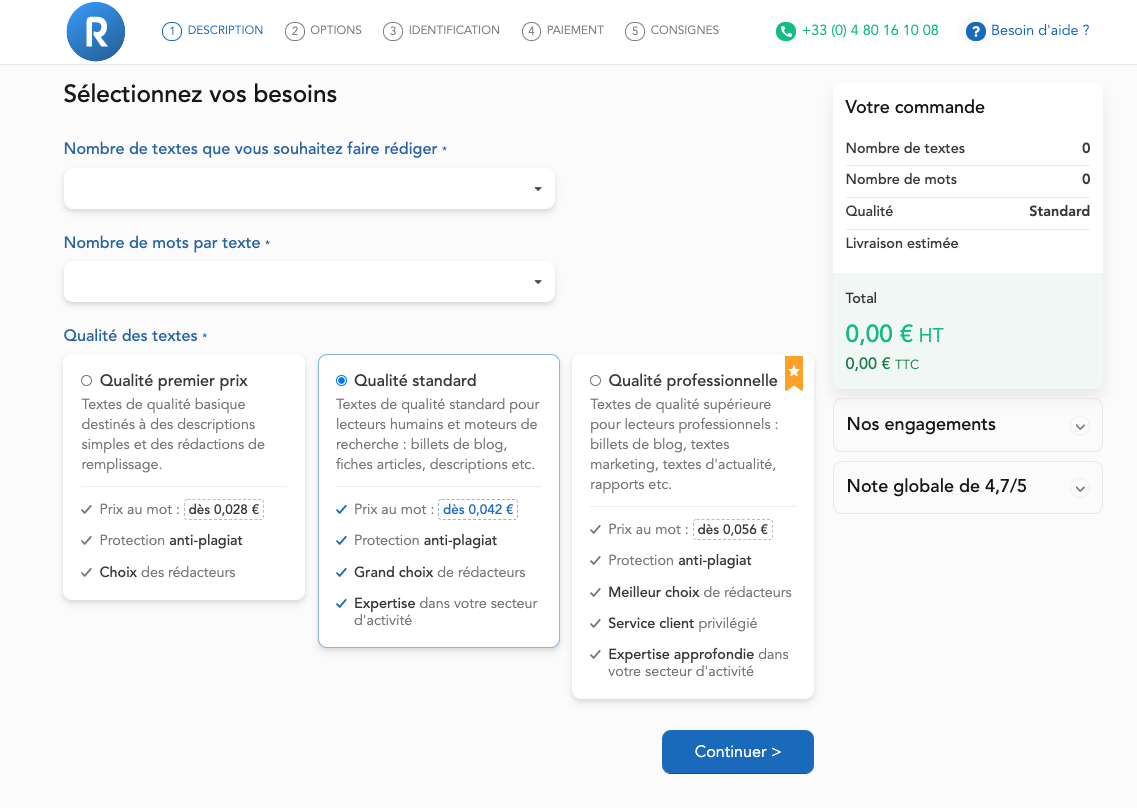The width and height of the screenshot is (1137, 808).
Task: Select the Qualité standard radio button
Action: click(x=342, y=380)
